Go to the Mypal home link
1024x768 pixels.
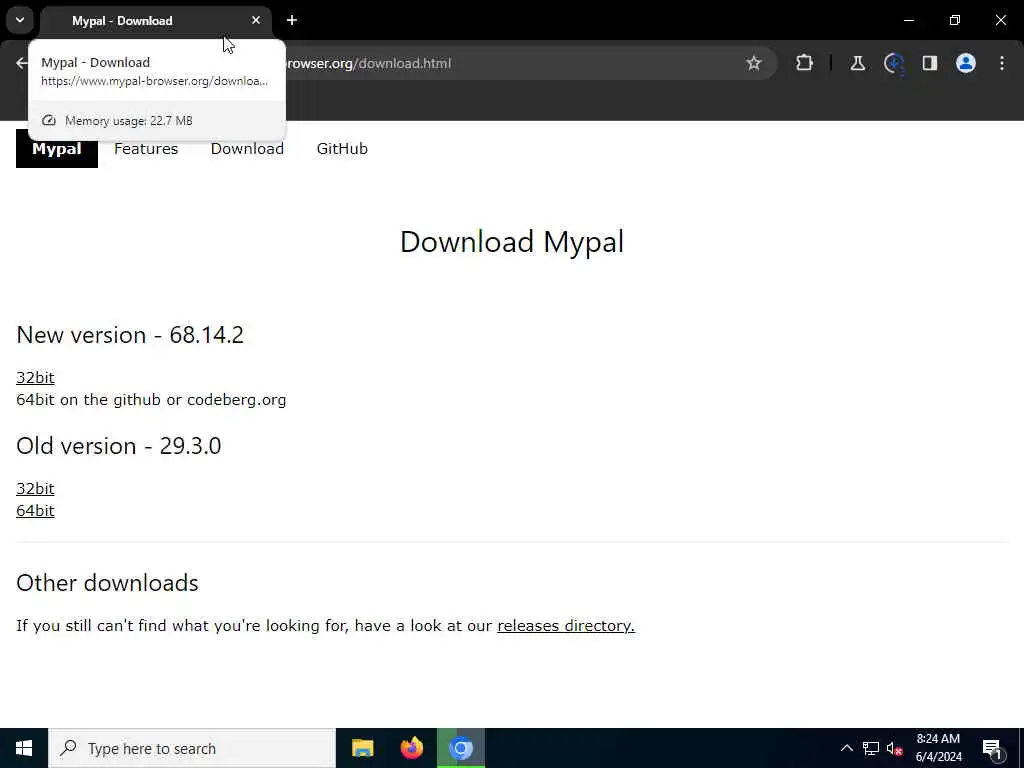(57, 148)
